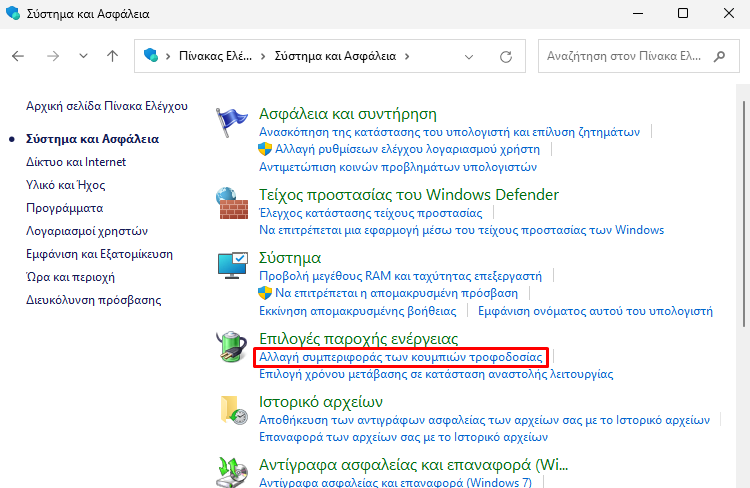Open recent locations chevron next to forward arrow
750x488 pixels.
click(83, 56)
